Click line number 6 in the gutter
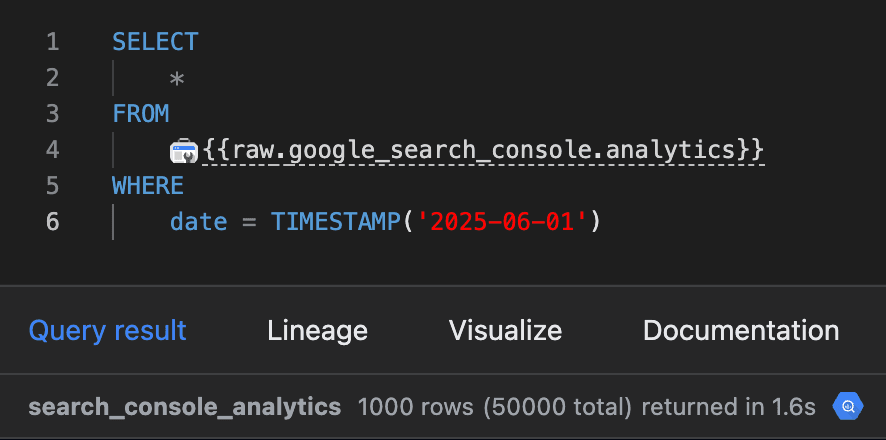This screenshot has width=886, height=440. pos(53,222)
